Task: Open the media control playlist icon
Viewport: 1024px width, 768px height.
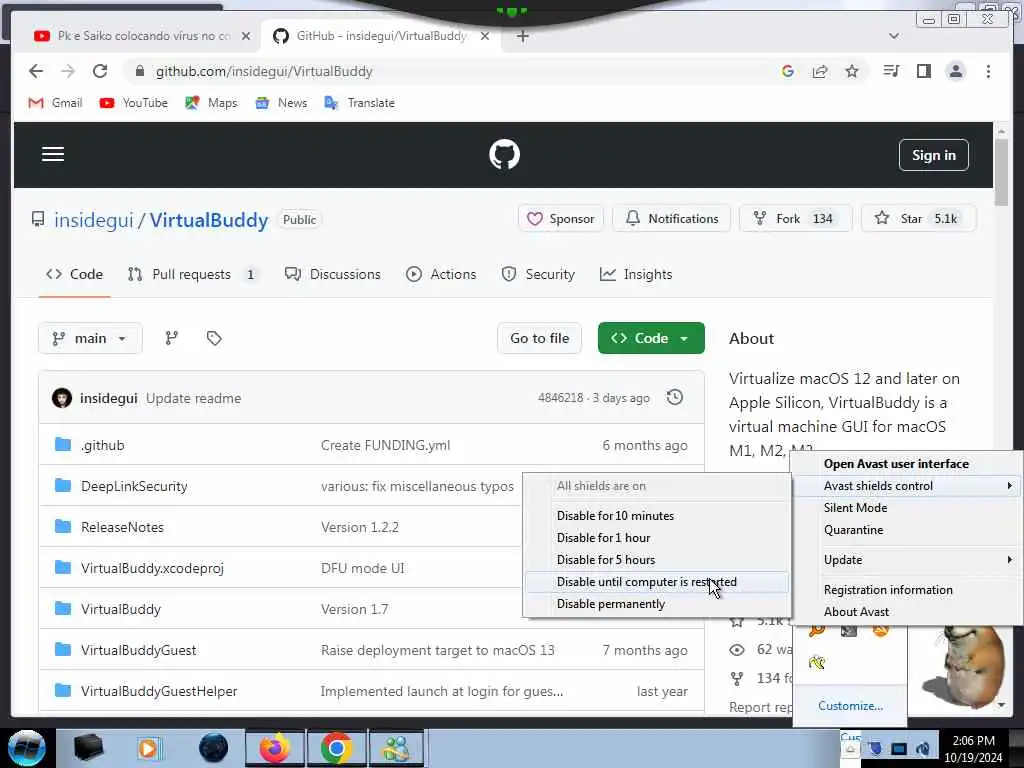Action: click(x=891, y=71)
